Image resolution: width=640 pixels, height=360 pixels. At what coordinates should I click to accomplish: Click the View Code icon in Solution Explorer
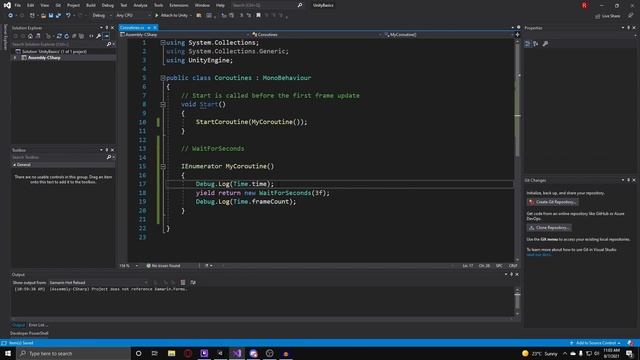[91, 36]
